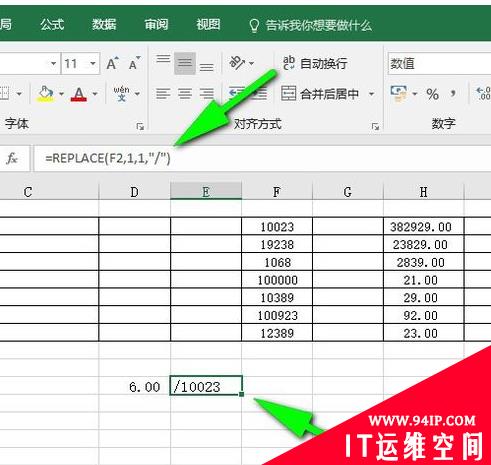The image size is (491, 465).
Task: Select column E header
Action: (206, 191)
